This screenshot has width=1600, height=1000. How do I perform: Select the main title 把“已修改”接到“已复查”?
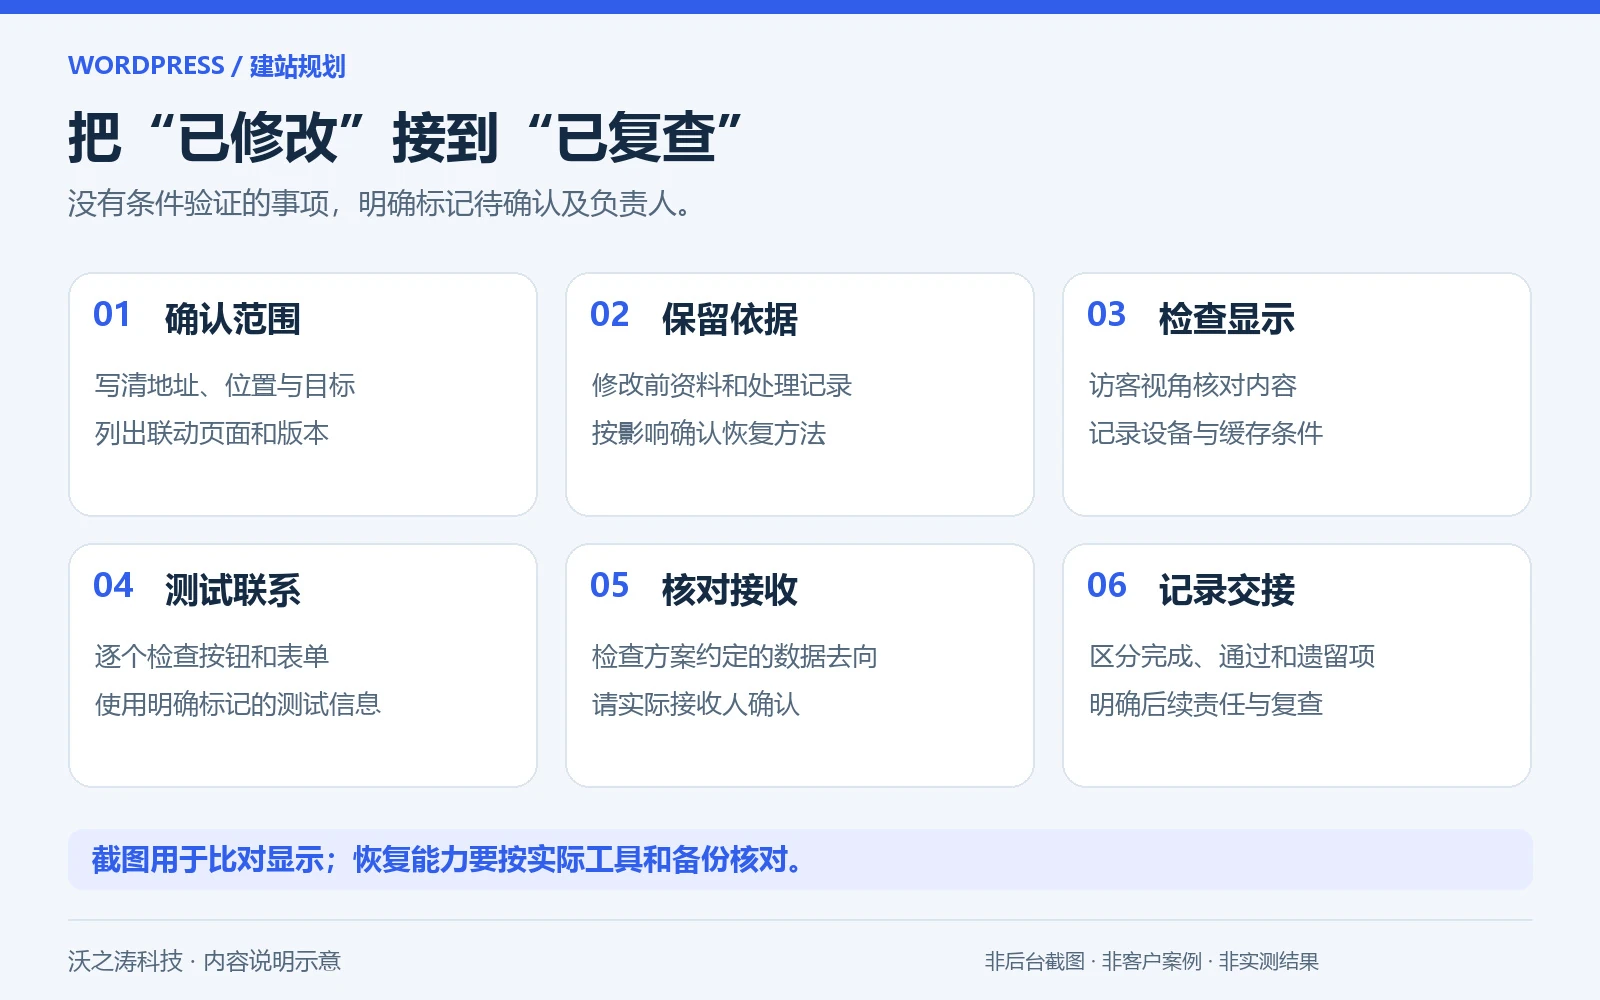(x=405, y=137)
